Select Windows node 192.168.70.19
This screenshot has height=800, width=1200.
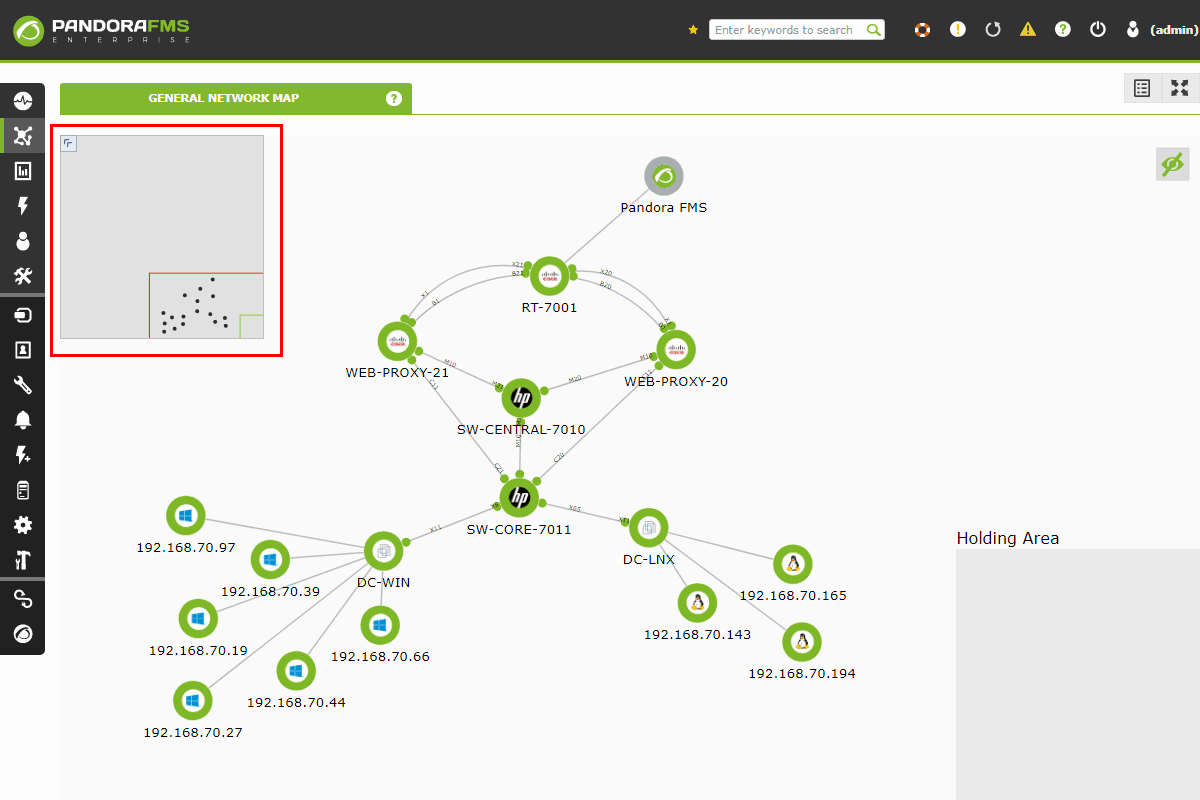[x=198, y=619]
